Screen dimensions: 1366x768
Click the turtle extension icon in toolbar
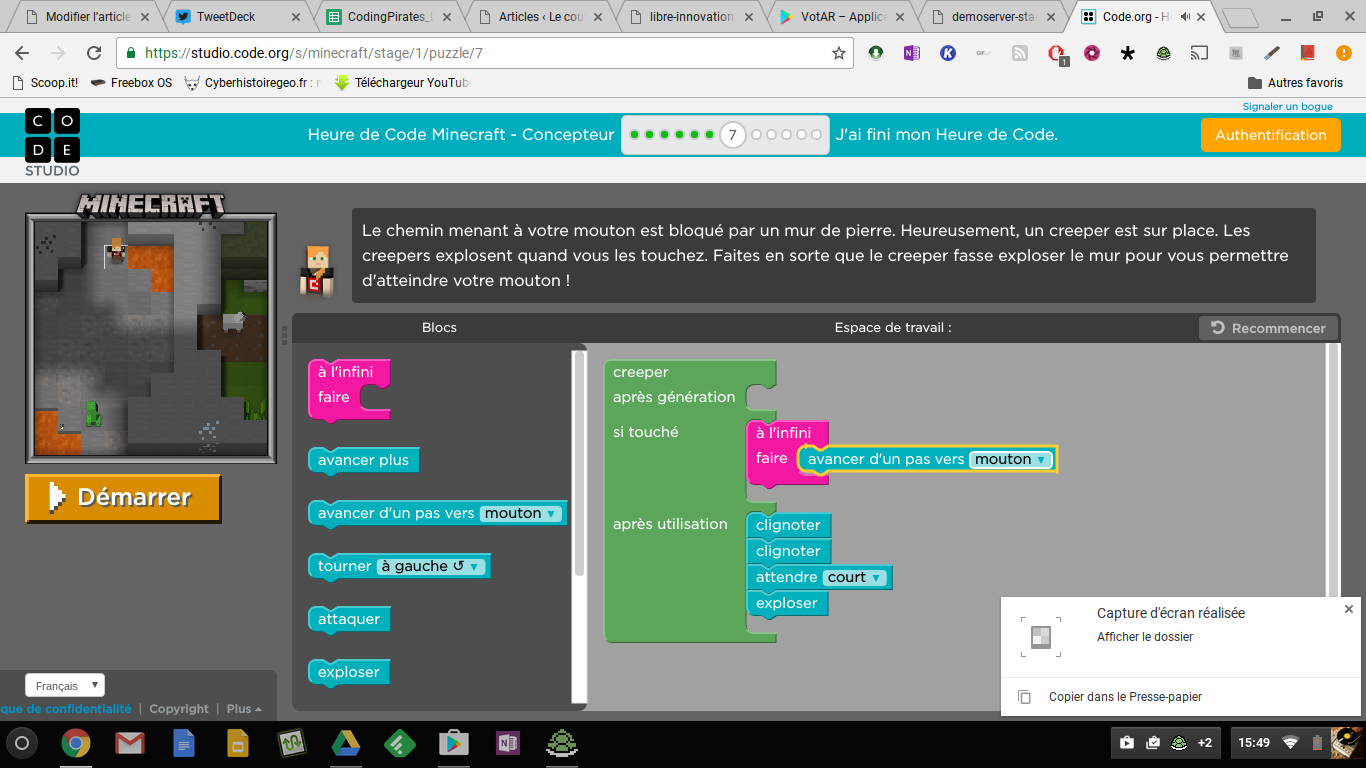[1163, 53]
